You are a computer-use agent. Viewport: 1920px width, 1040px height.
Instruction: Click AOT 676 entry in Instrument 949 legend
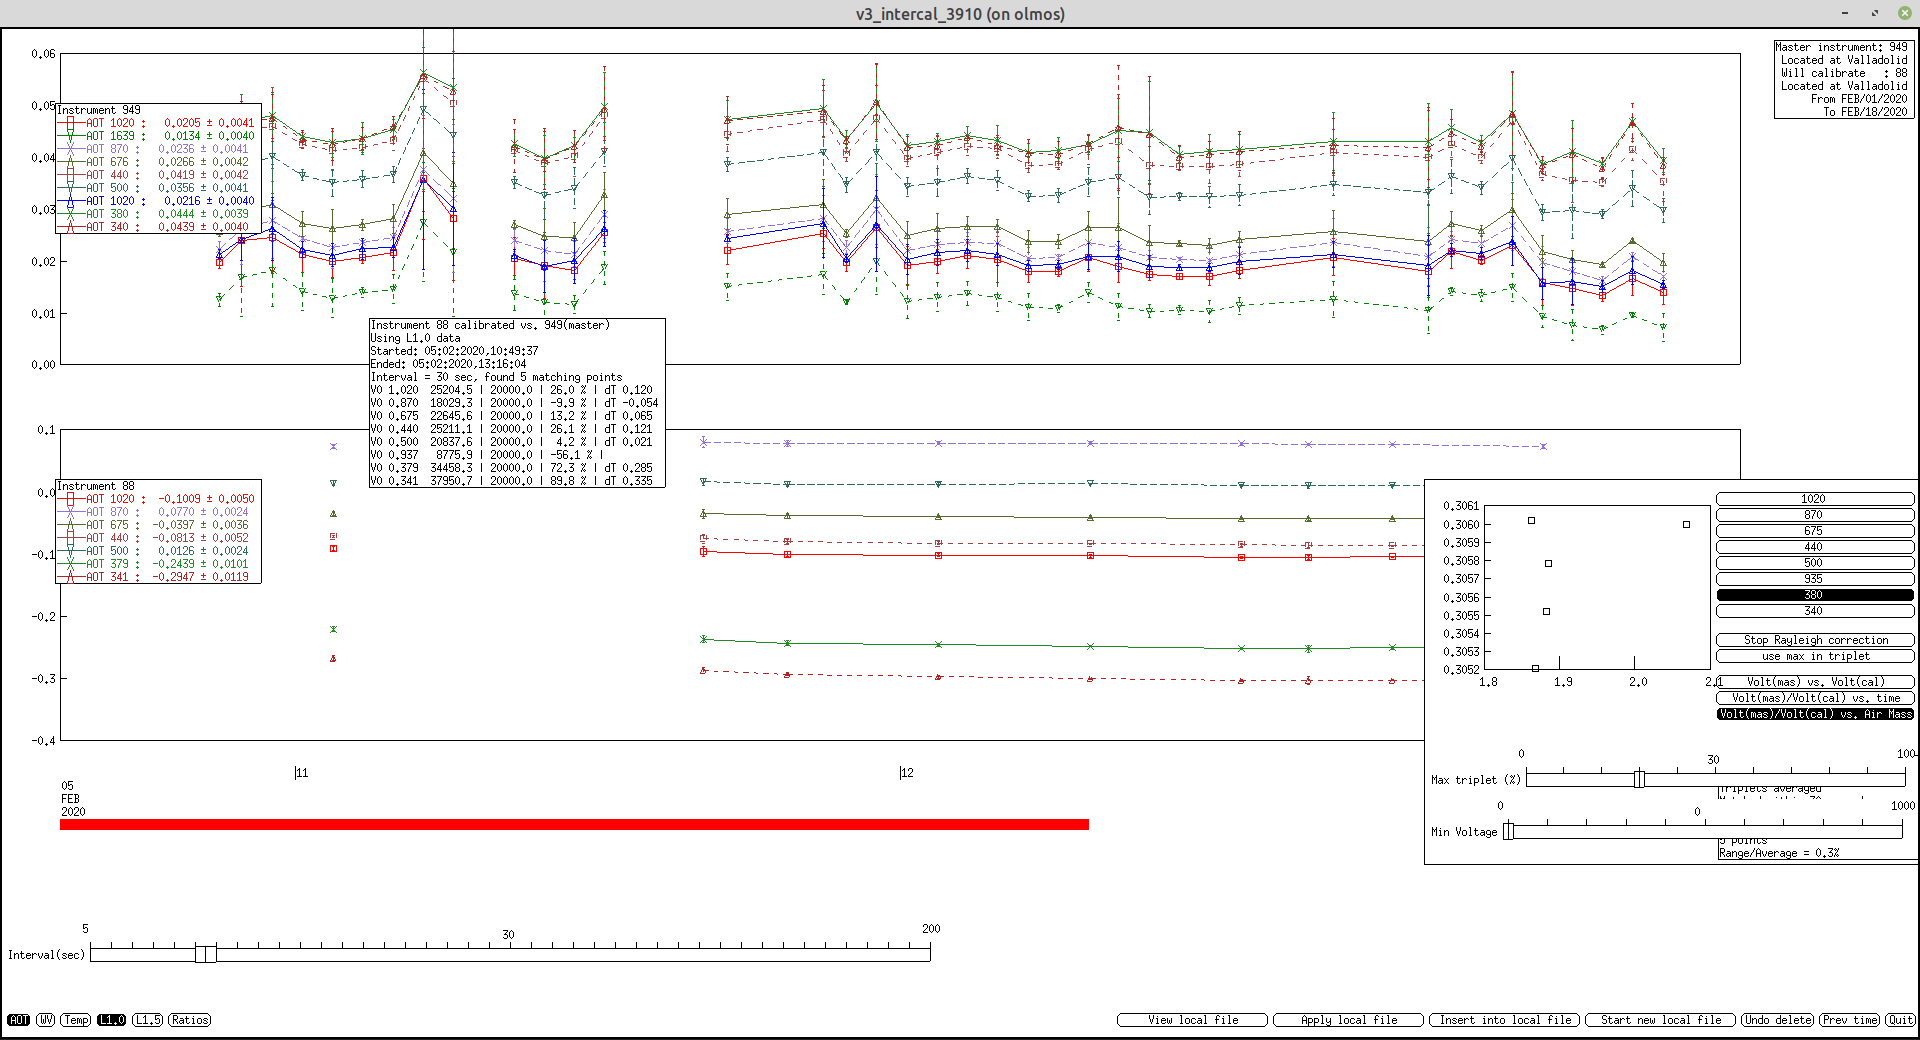coord(156,162)
